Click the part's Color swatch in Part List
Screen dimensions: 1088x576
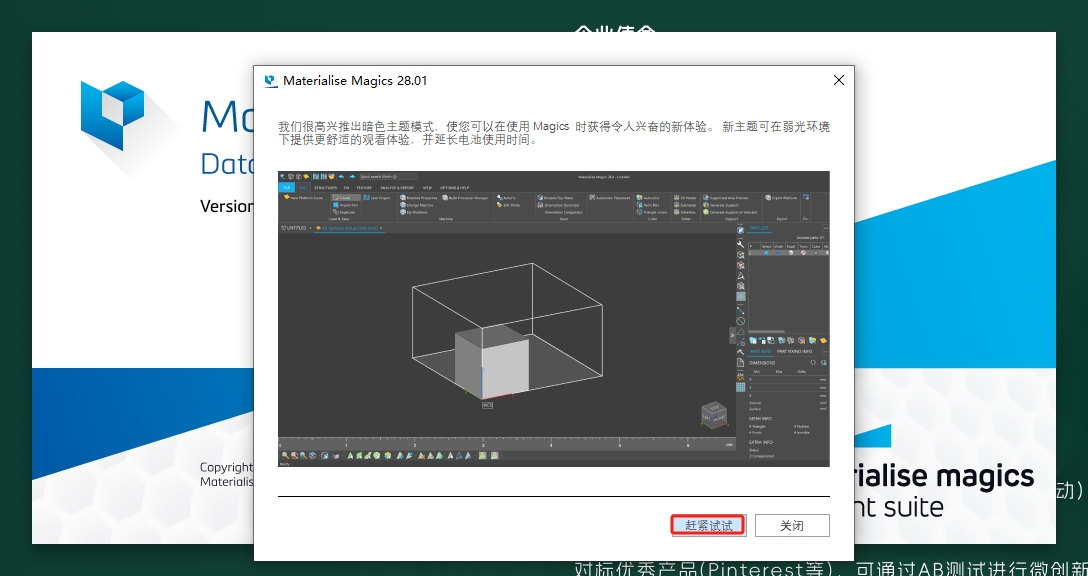coord(816,252)
